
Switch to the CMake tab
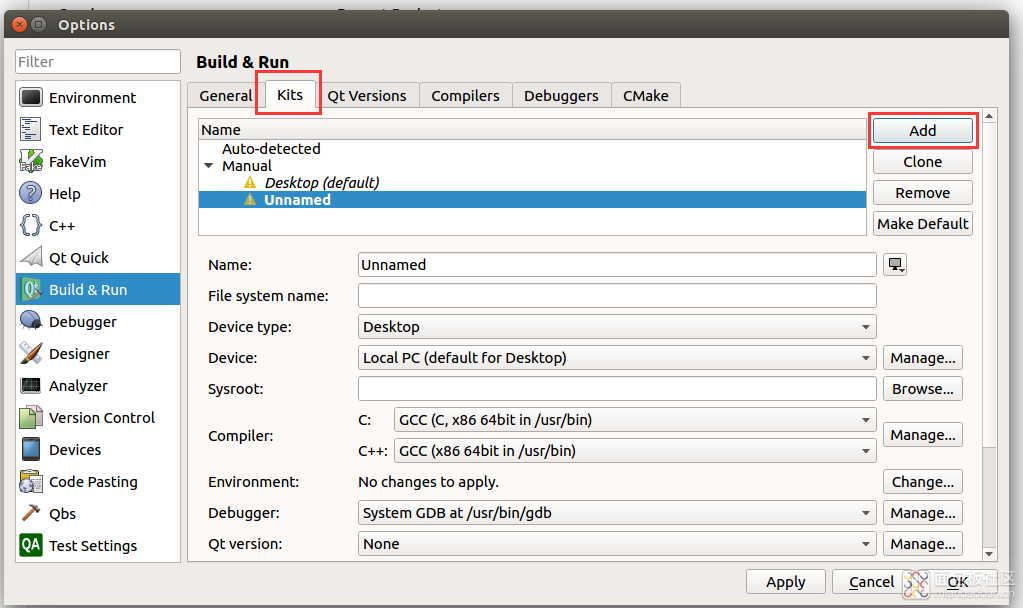[x=645, y=96]
